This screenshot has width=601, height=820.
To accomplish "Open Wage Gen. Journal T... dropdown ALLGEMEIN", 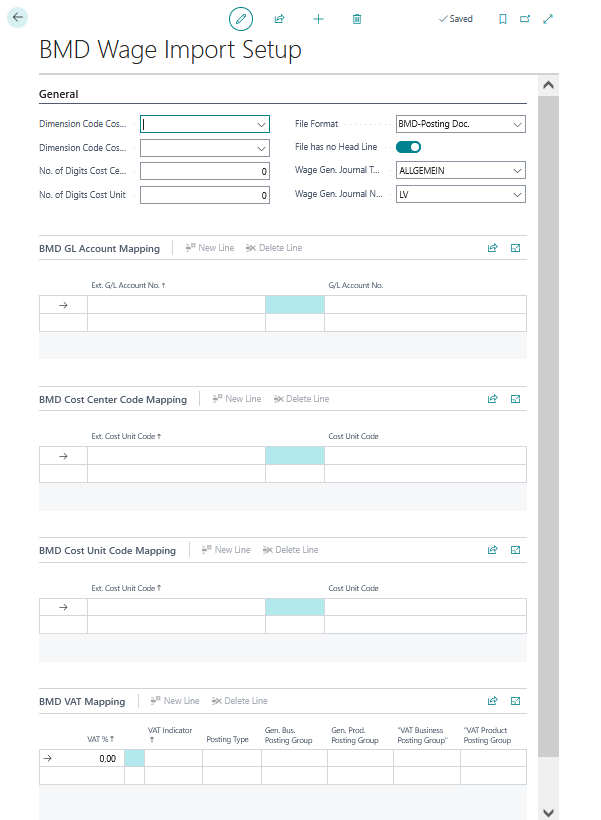I will pyautogui.click(x=517, y=170).
